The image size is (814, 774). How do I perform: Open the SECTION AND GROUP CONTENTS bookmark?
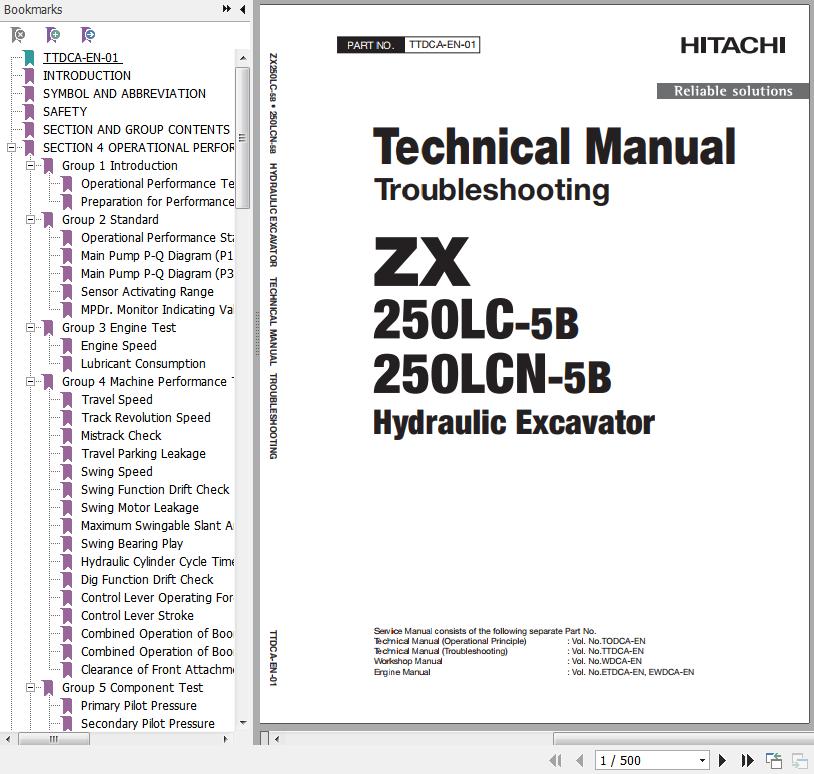(136, 130)
